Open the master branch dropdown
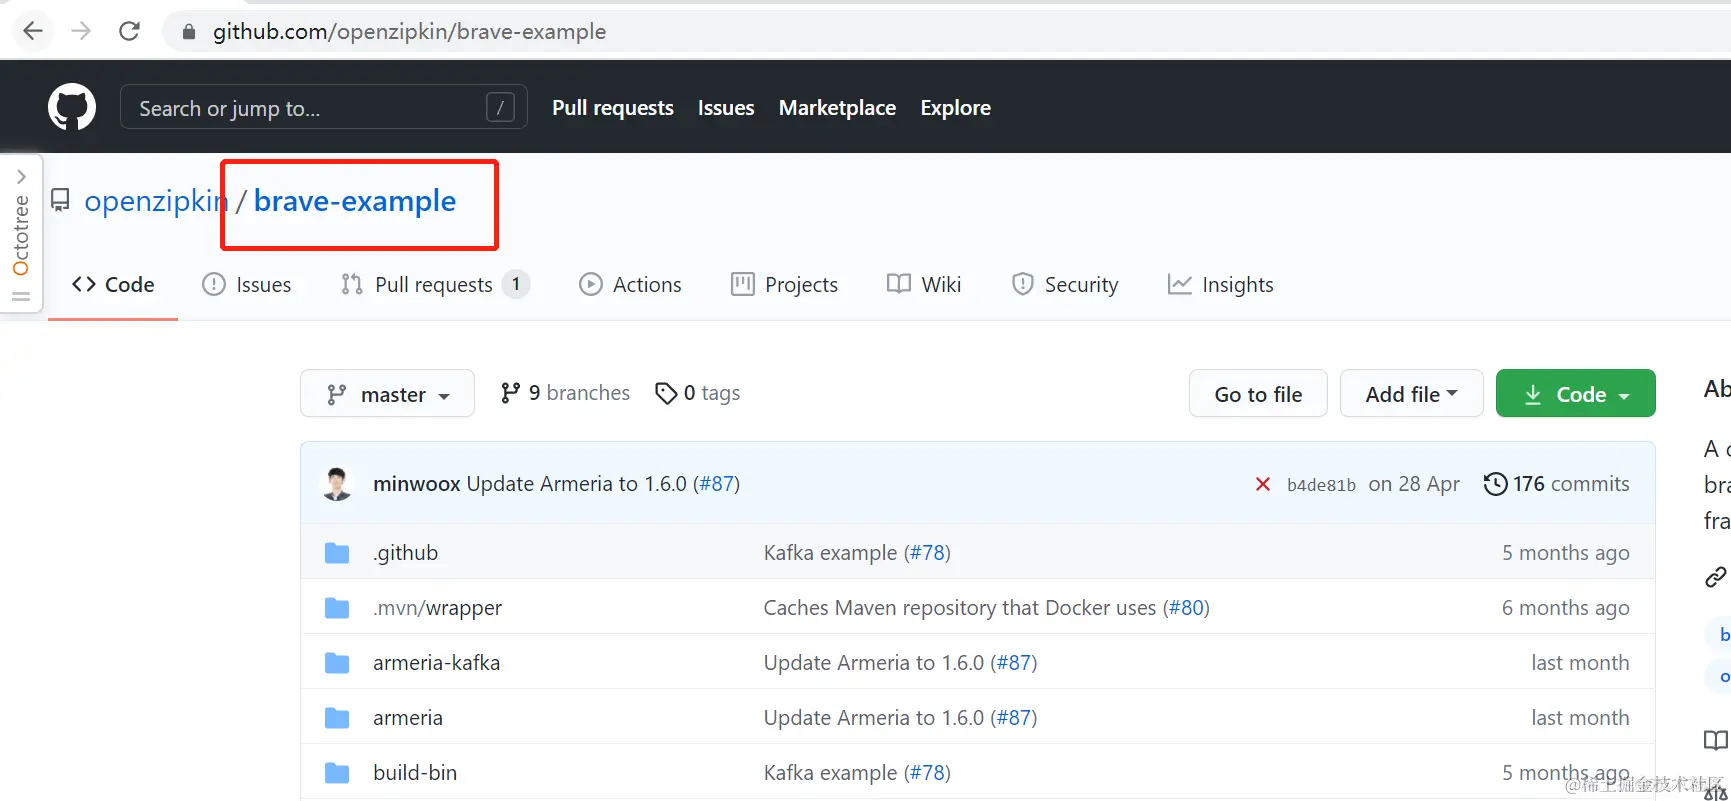Viewport: 1731px width, 801px height. (x=387, y=394)
